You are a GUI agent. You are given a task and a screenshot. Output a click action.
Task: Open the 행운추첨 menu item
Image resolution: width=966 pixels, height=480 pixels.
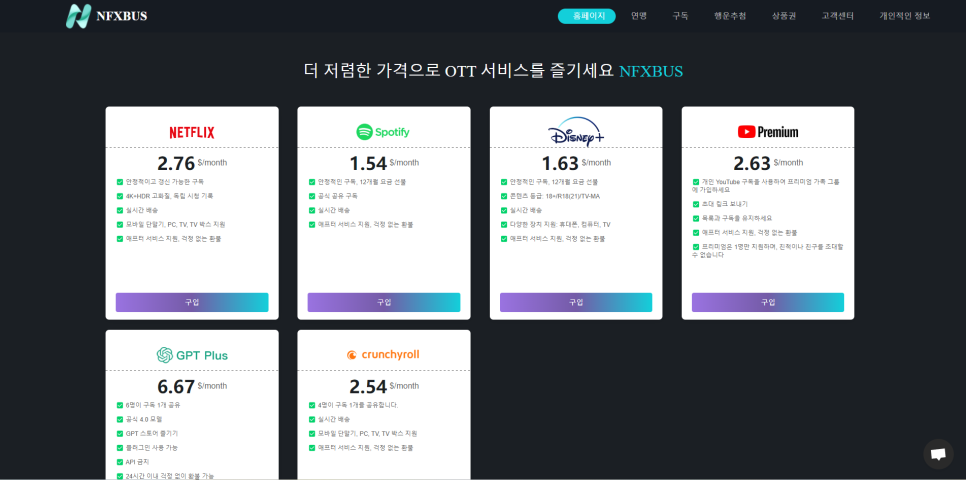[730, 16]
